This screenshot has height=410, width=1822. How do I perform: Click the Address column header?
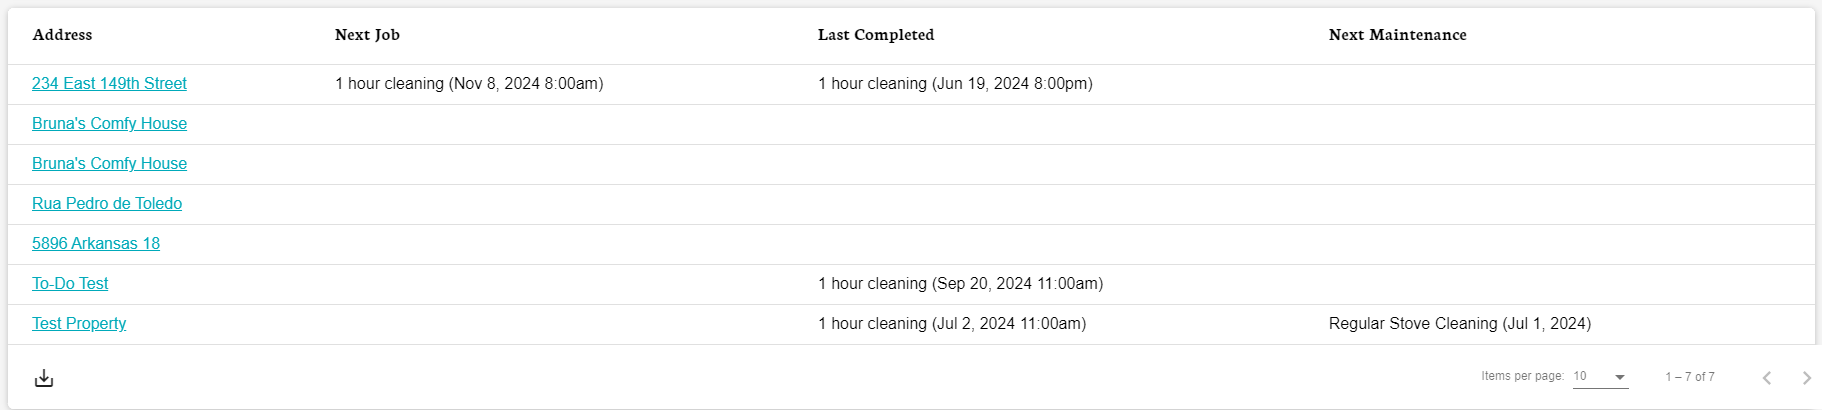[x=62, y=35]
